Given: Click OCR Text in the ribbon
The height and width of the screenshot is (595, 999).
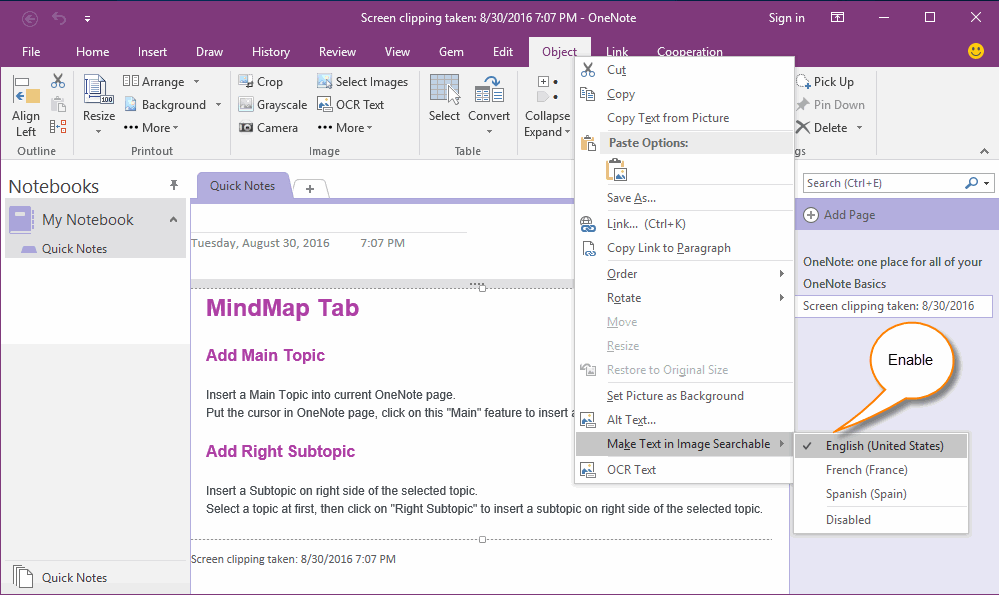Looking at the screenshot, I should click(x=350, y=104).
